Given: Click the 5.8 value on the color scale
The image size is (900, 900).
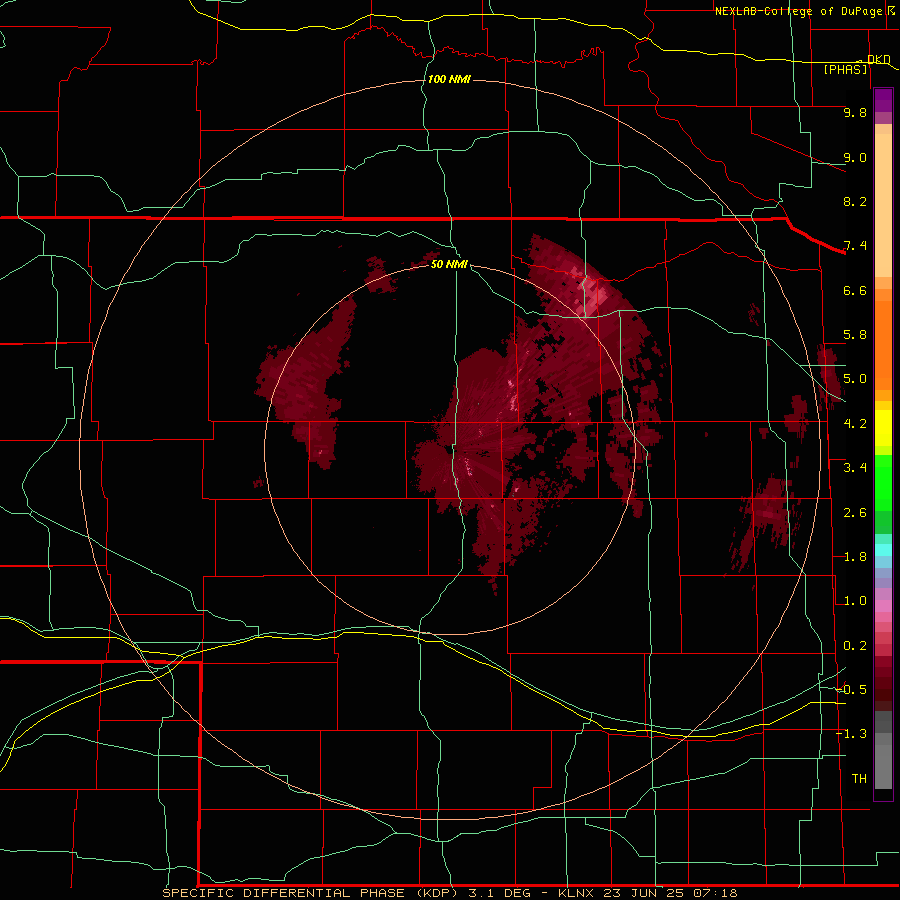Looking at the screenshot, I should point(855,335).
